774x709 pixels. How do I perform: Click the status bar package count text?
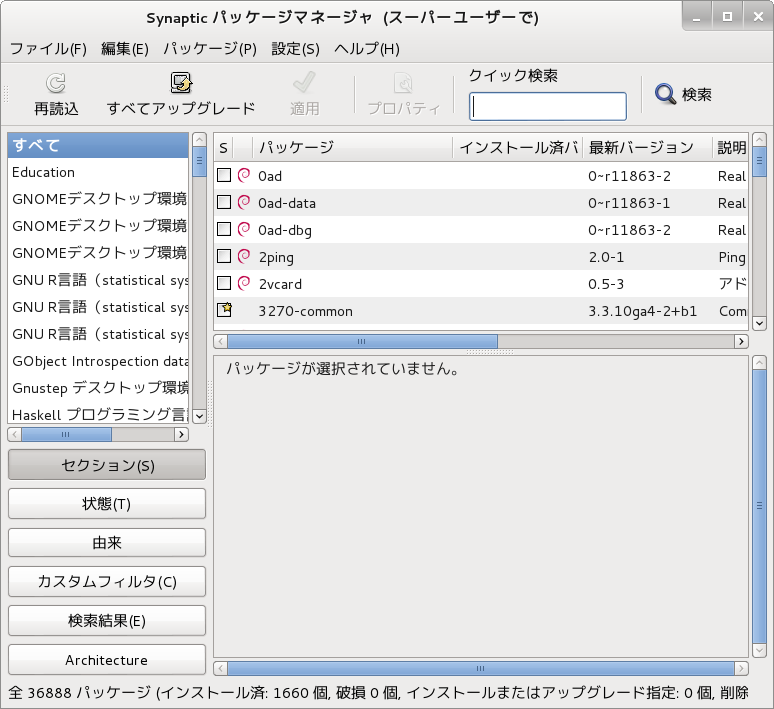point(379,693)
